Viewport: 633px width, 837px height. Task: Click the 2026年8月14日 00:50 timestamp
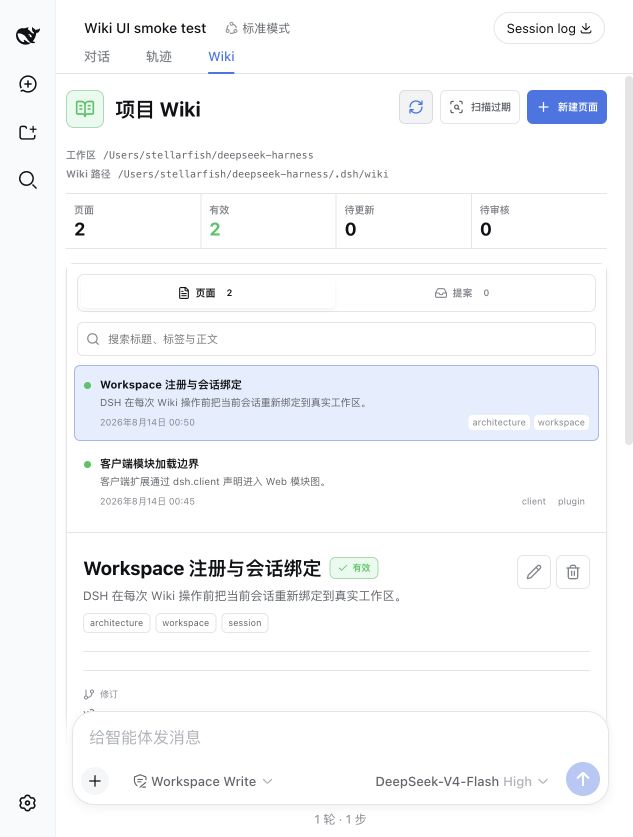click(x=147, y=422)
